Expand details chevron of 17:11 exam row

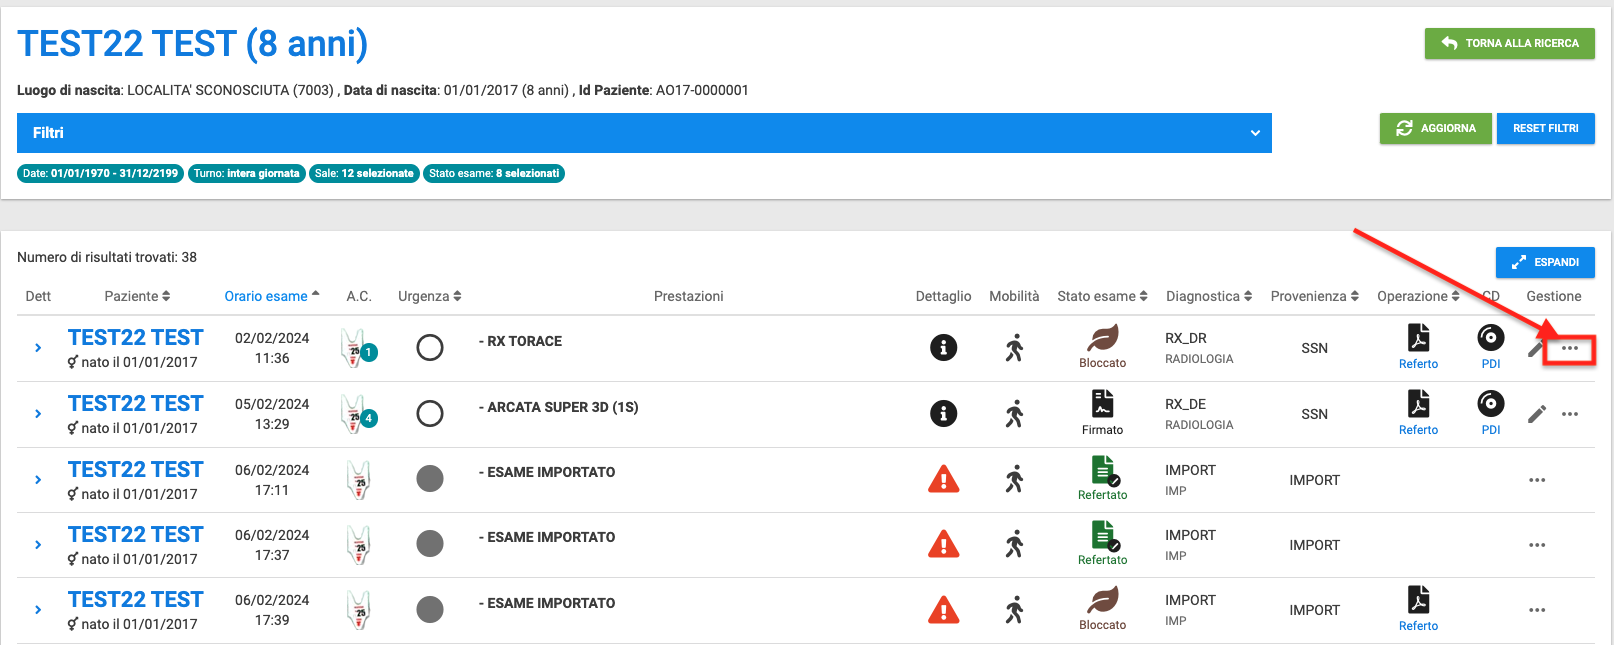(38, 480)
